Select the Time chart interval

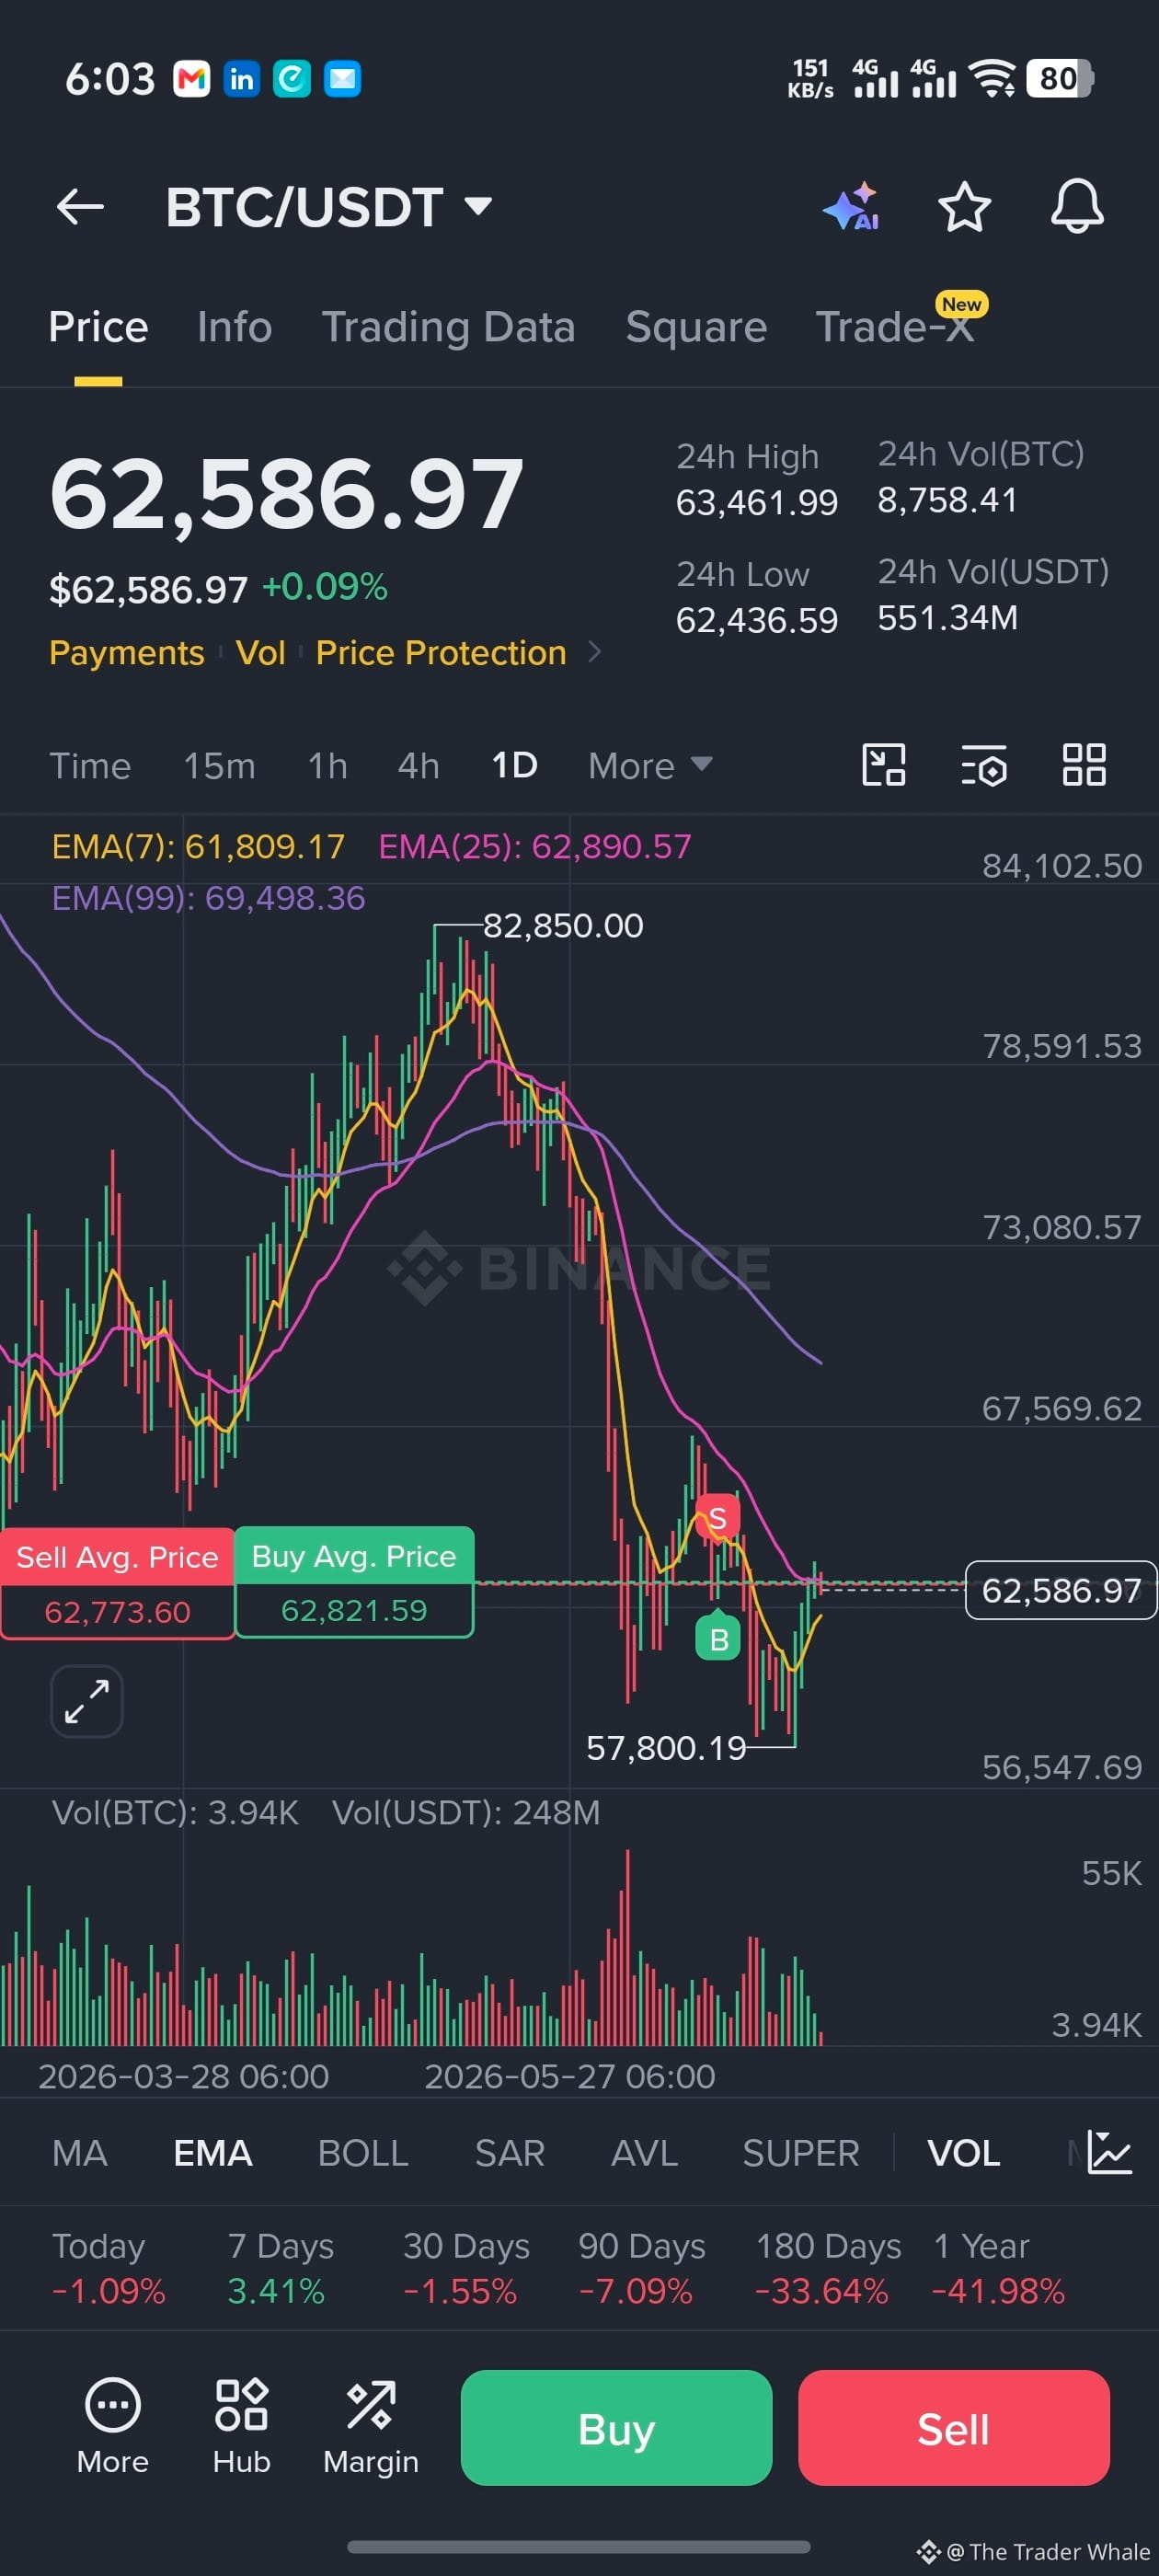[90, 766]
